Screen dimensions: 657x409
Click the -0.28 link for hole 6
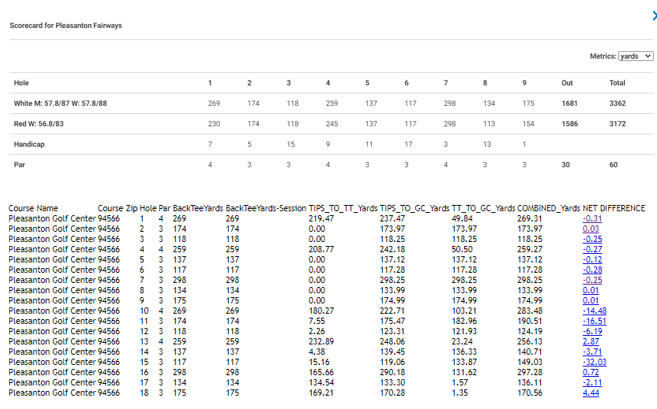point(592,270)
